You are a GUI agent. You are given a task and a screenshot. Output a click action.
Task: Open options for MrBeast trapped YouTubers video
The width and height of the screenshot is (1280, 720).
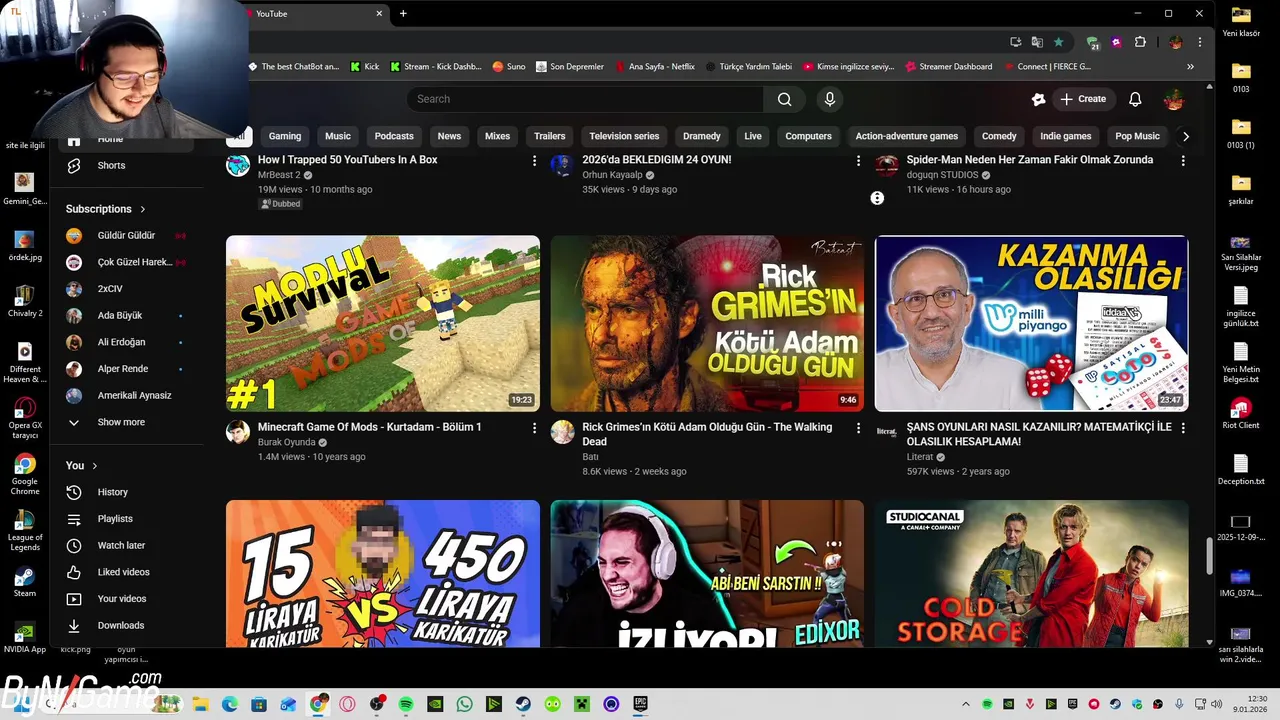tap(534, 161)
